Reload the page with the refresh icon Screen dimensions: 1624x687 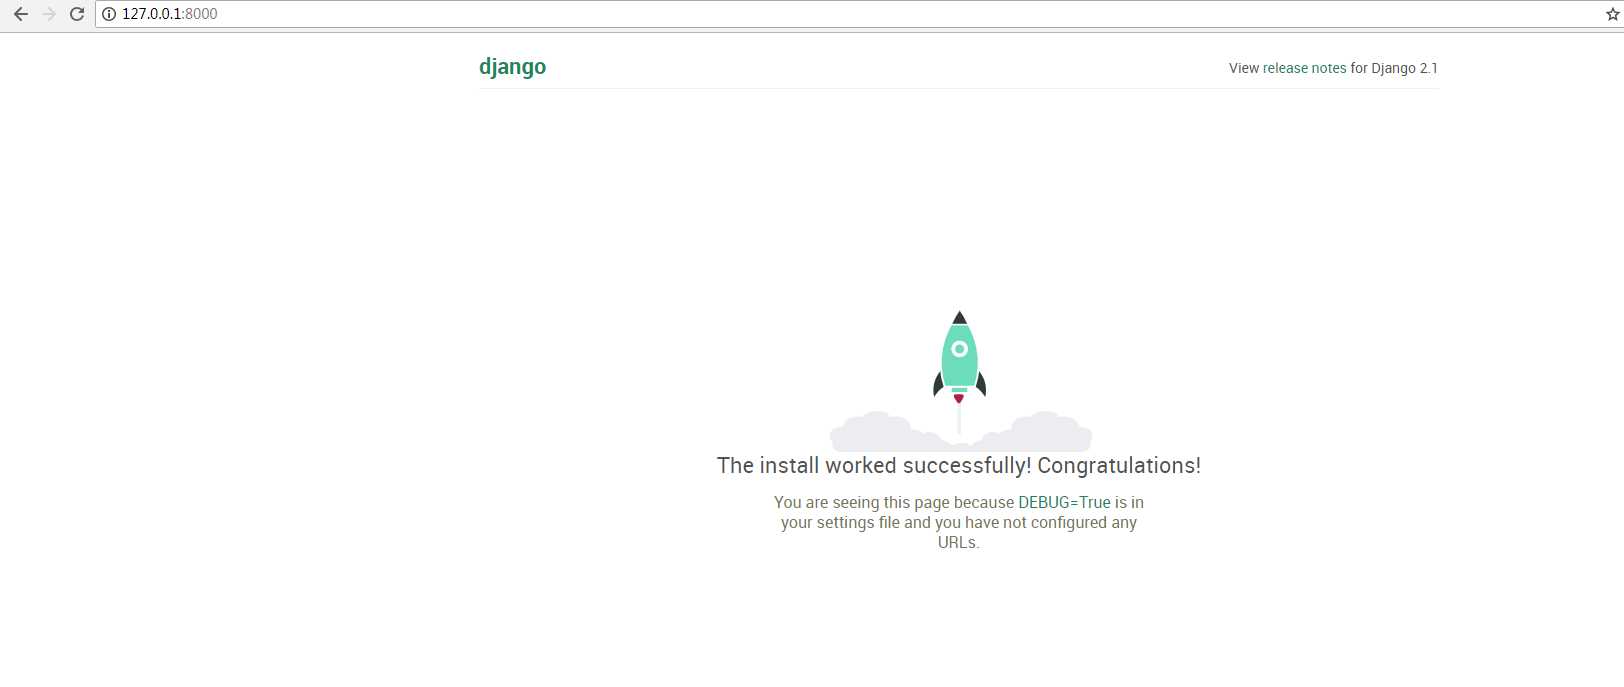pos(76,14)
